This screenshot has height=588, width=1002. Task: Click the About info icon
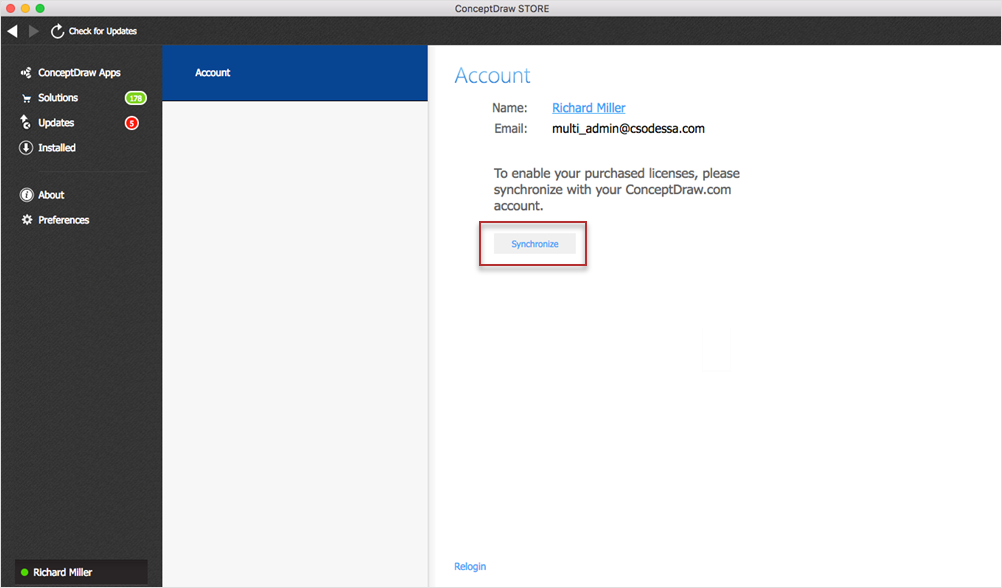click(26, 195)
